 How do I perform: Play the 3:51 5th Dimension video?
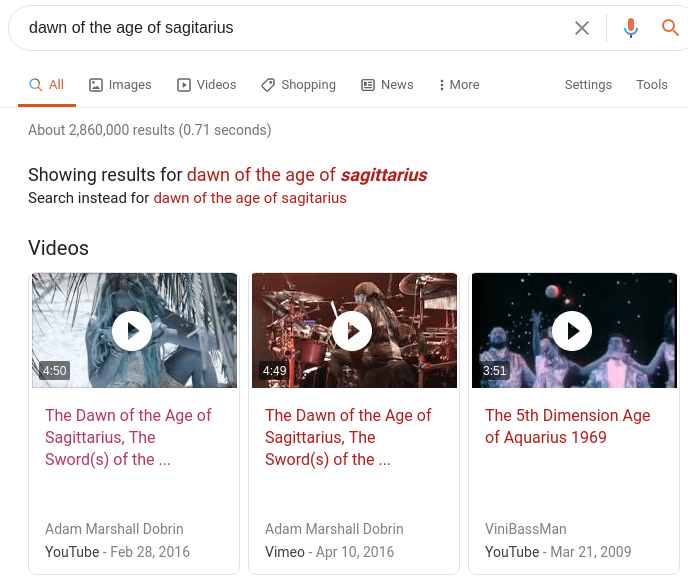[x=574, y=330]
